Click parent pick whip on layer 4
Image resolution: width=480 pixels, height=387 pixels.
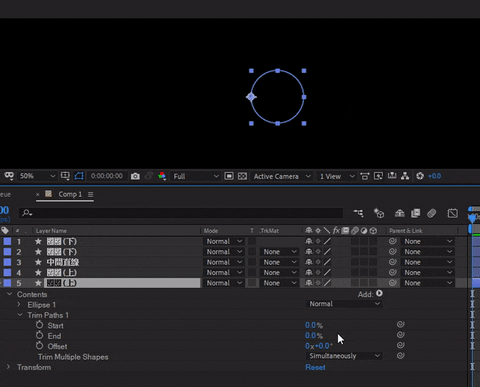click(x=393, y=272)
